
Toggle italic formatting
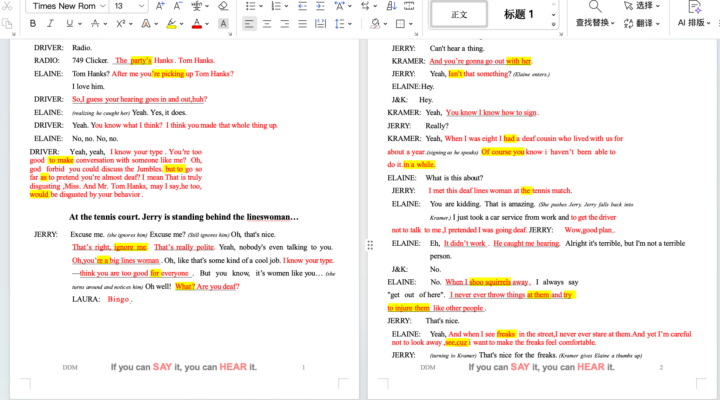[x=49, y=23]
